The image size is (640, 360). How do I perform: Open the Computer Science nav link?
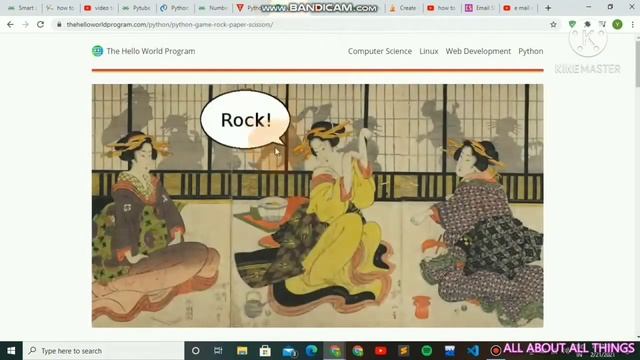point(380,51)
